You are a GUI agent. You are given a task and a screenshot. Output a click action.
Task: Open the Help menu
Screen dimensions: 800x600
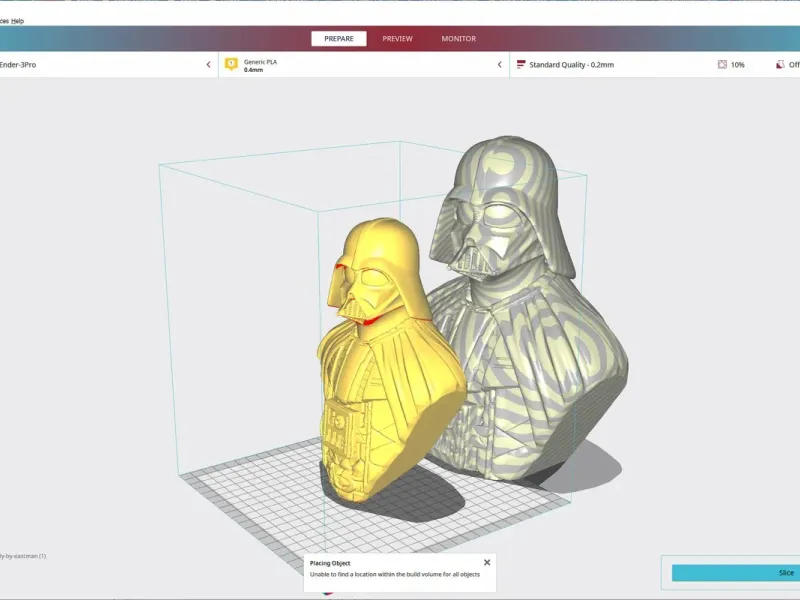tap(17, 21)
